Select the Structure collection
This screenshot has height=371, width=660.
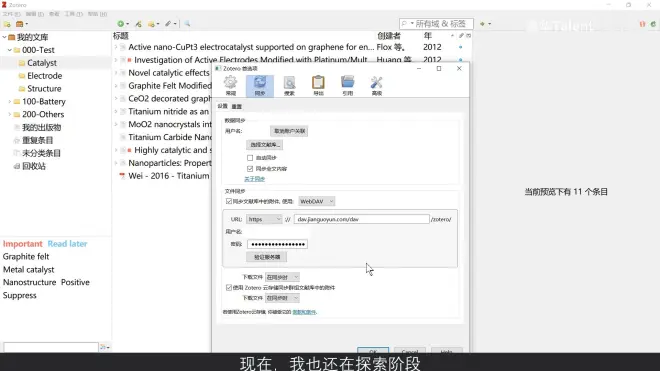click(44, 88)
